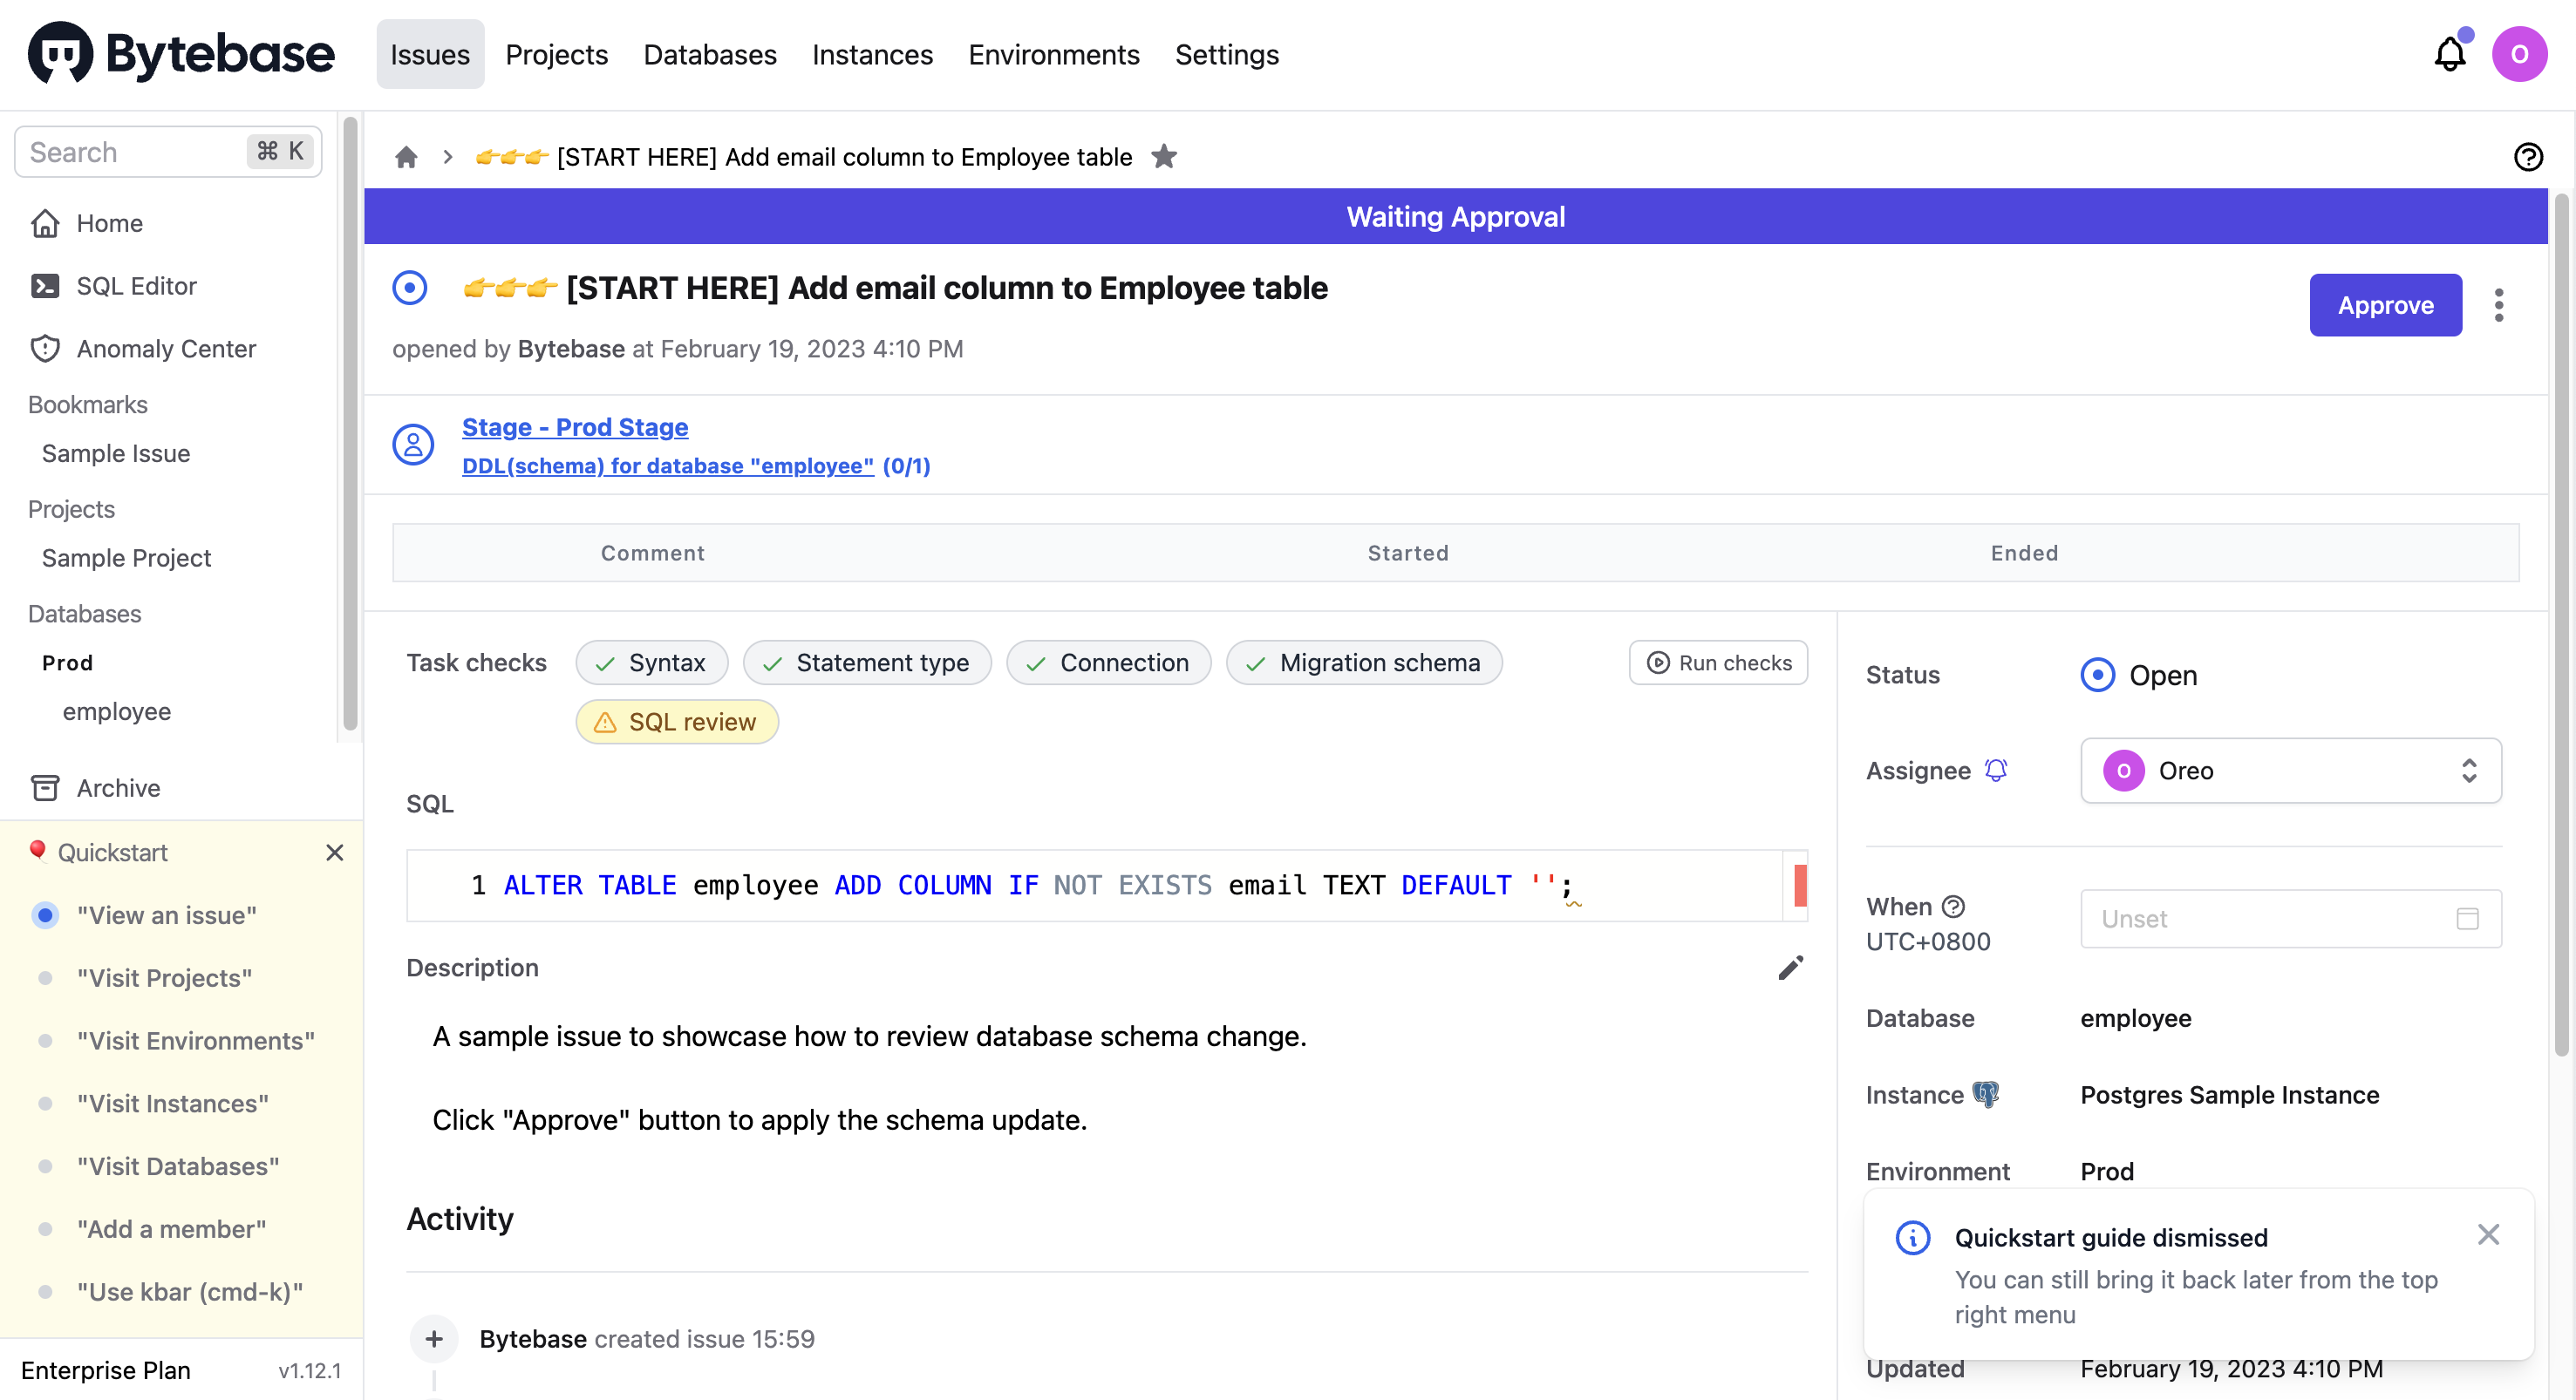Click the add comment plus icon in Activity
This screenshot has width=2576, height=1400.
click(x=434, y=1338)
